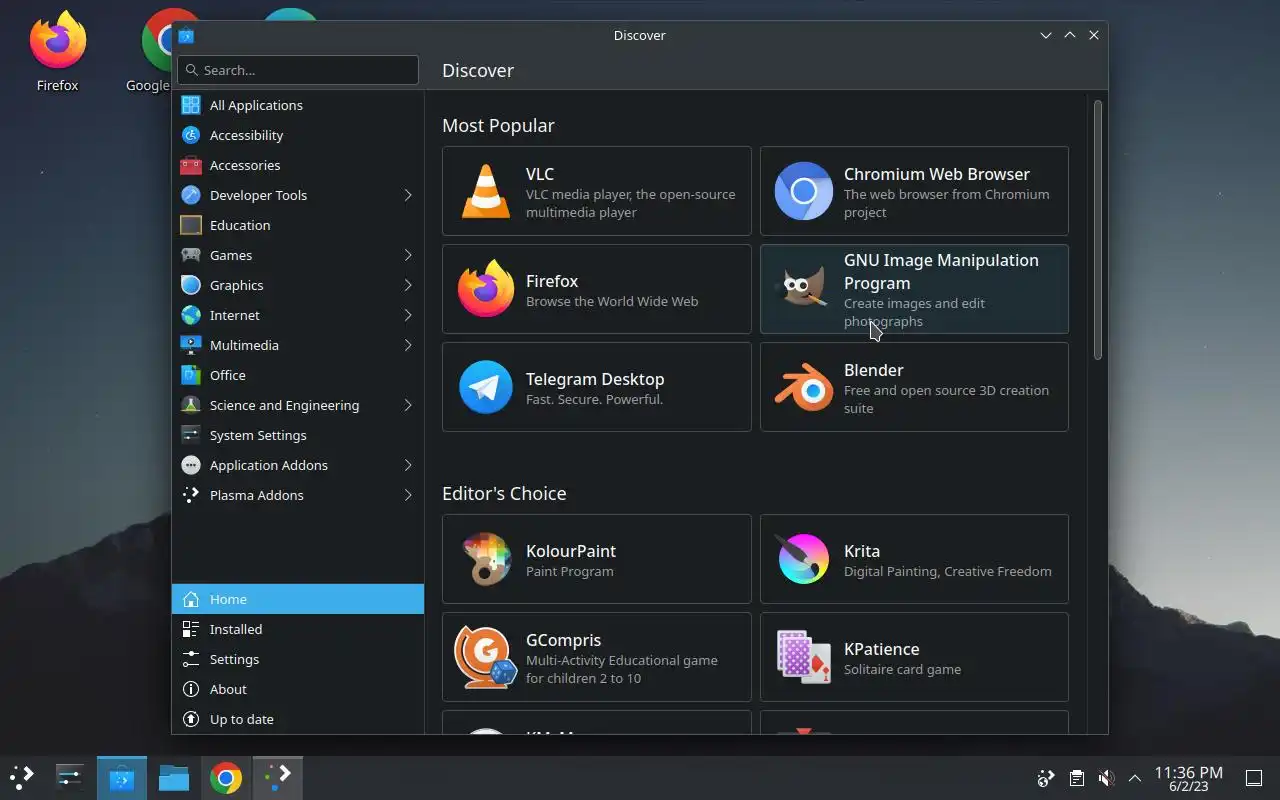Viewport: 1280px width, 800px height.
Task: Open the Krita title
Action: point(862,551)
